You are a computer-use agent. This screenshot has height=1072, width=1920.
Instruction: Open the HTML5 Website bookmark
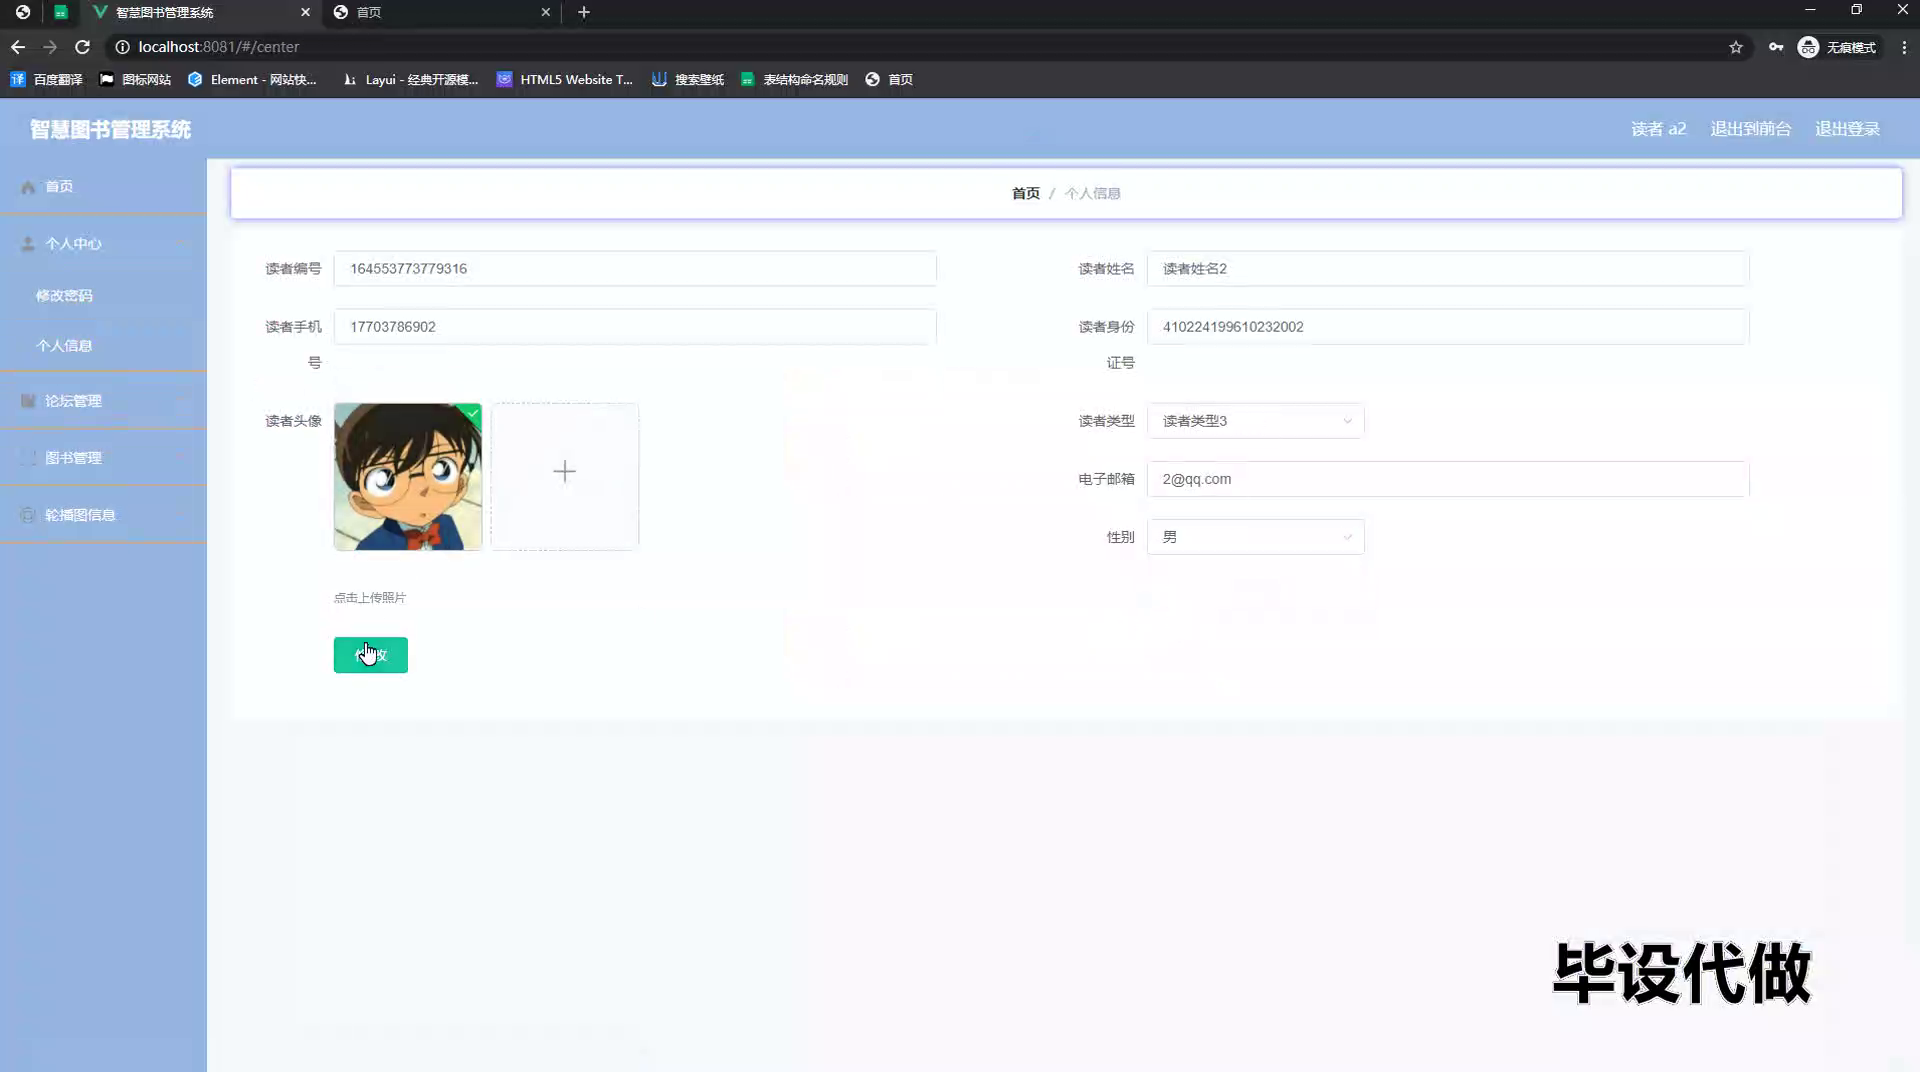(565, 79)
